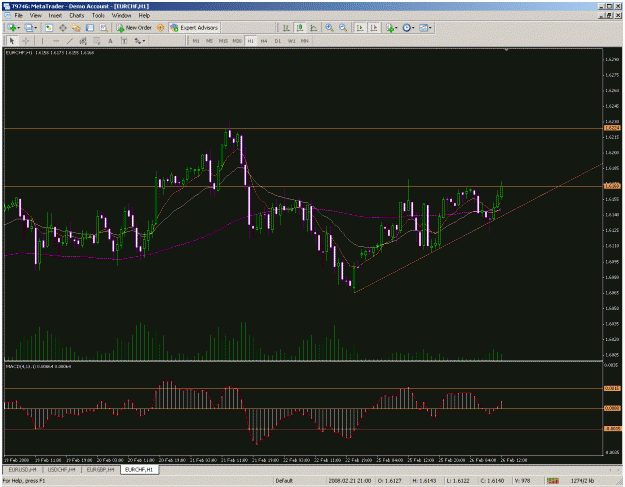625x487 pixels.
Task: Set timeframe to D1
Action: 278,41
